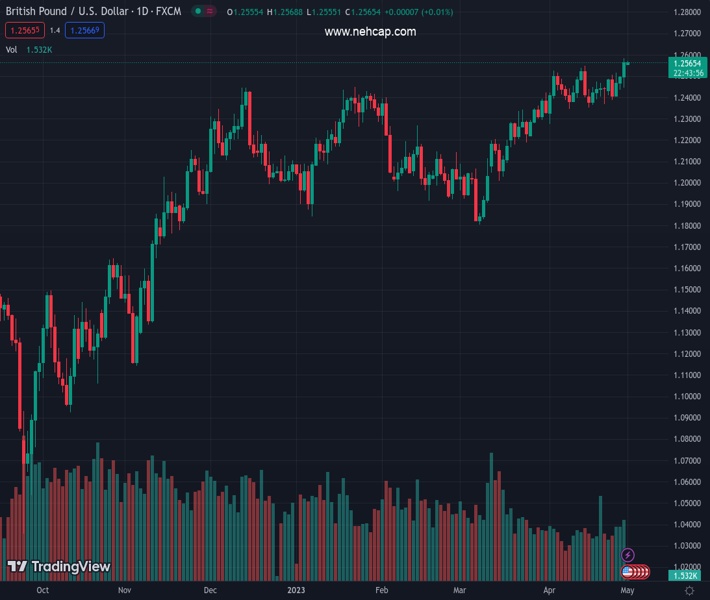Click the green market status dot
The image size is (710, 600).
(199, 11)
